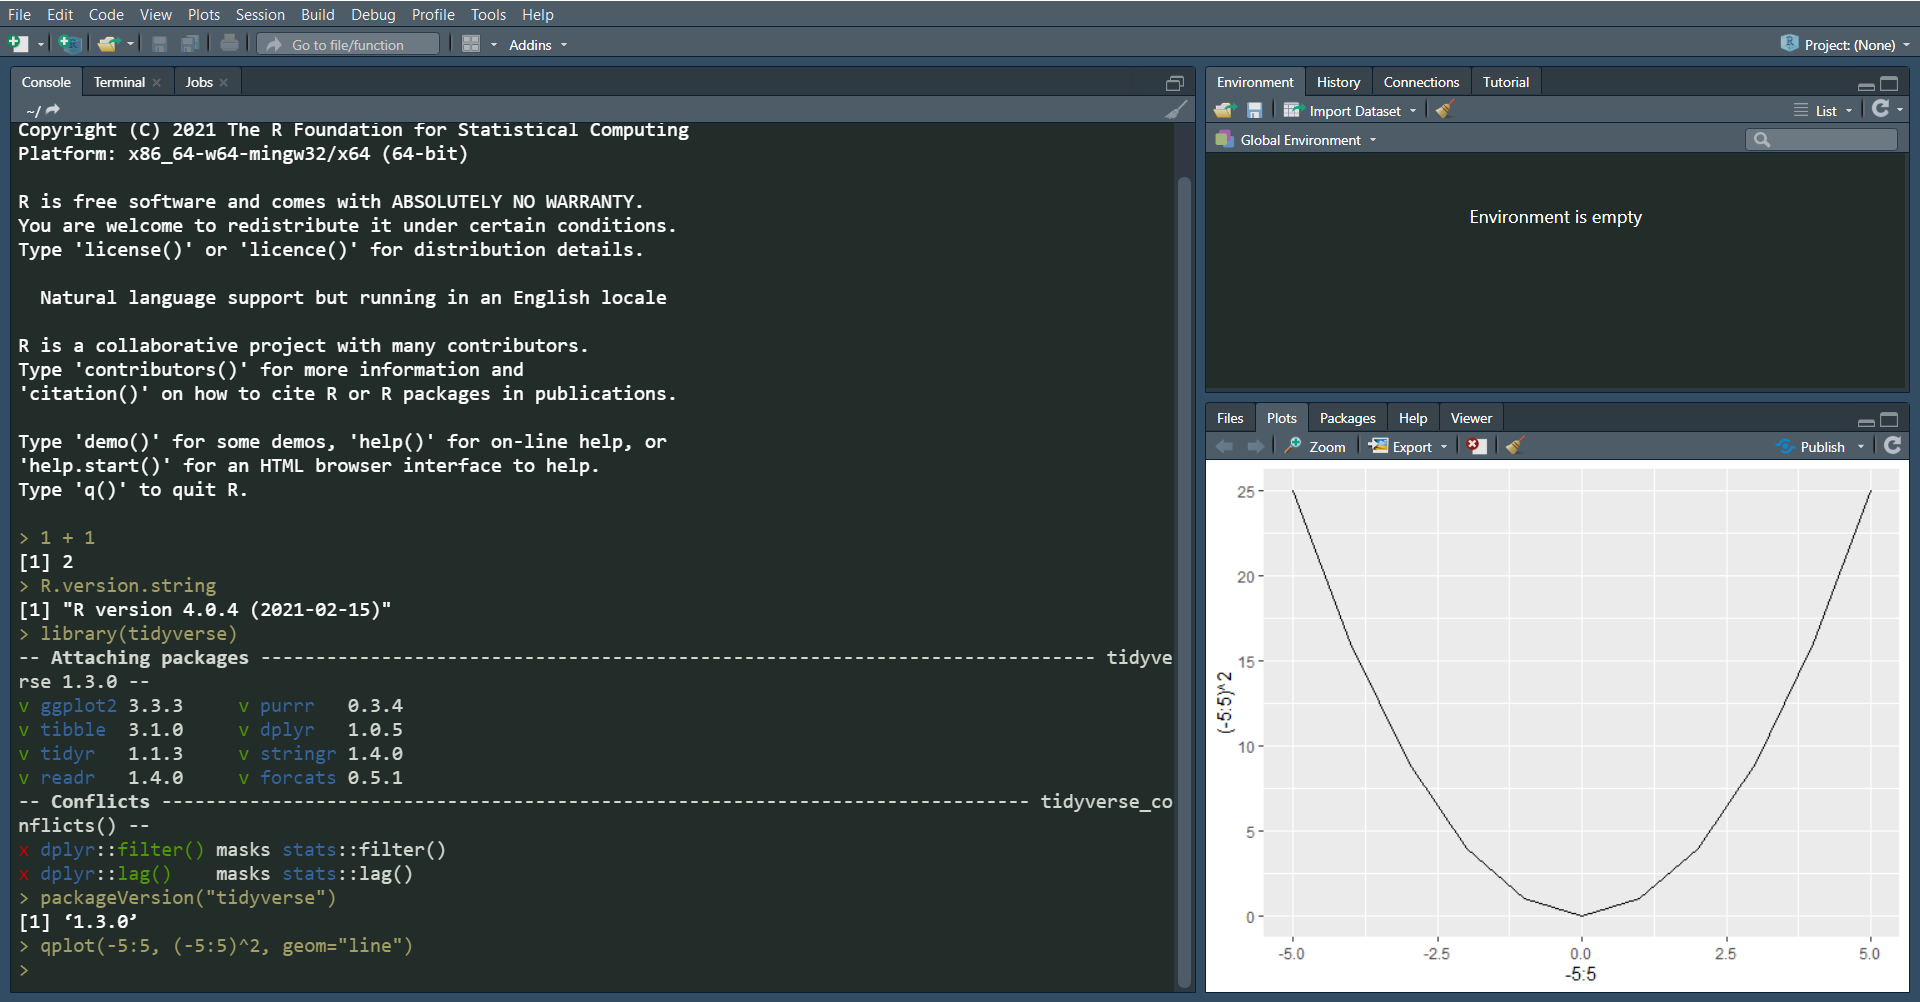Minimize the Environment pane
Viewport: 1920px width, 1002px height.
(1866, 86)
